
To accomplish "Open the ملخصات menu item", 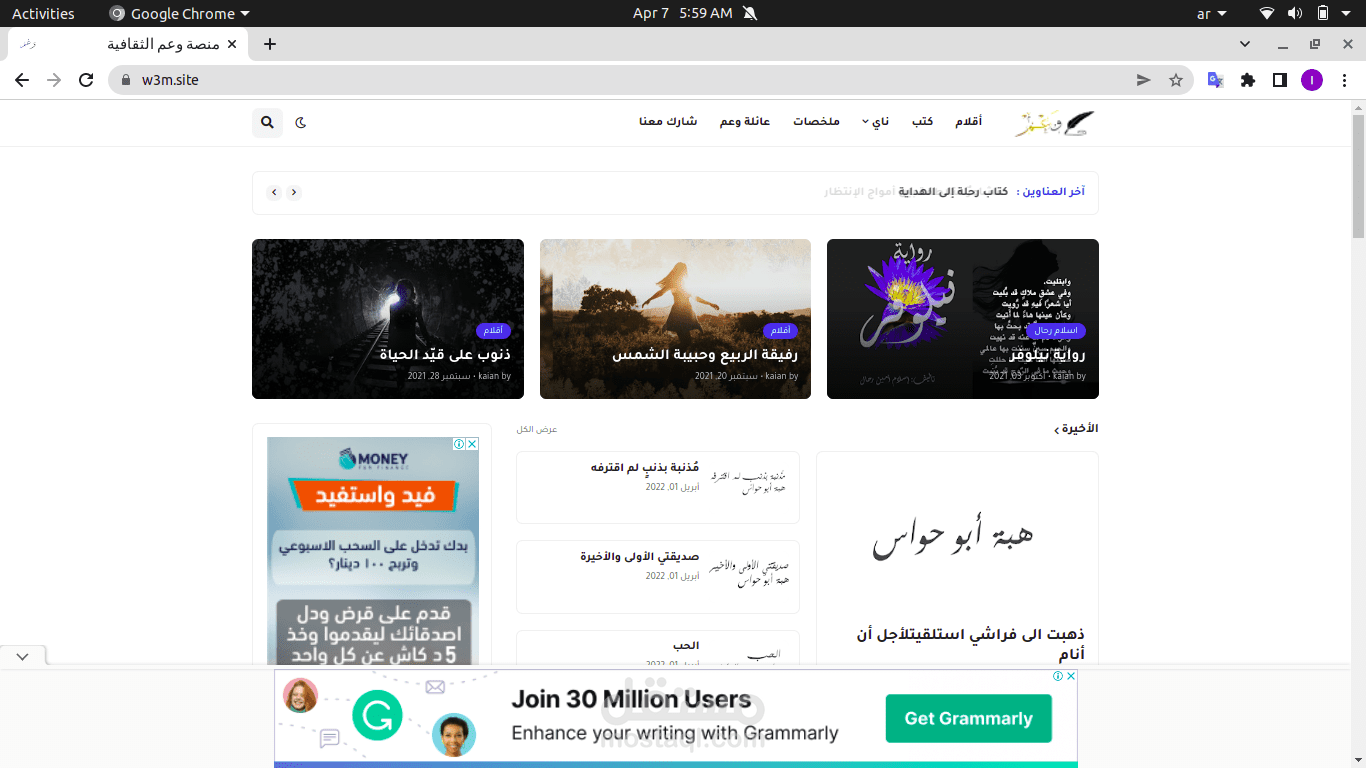I will (x=816, y=122).
